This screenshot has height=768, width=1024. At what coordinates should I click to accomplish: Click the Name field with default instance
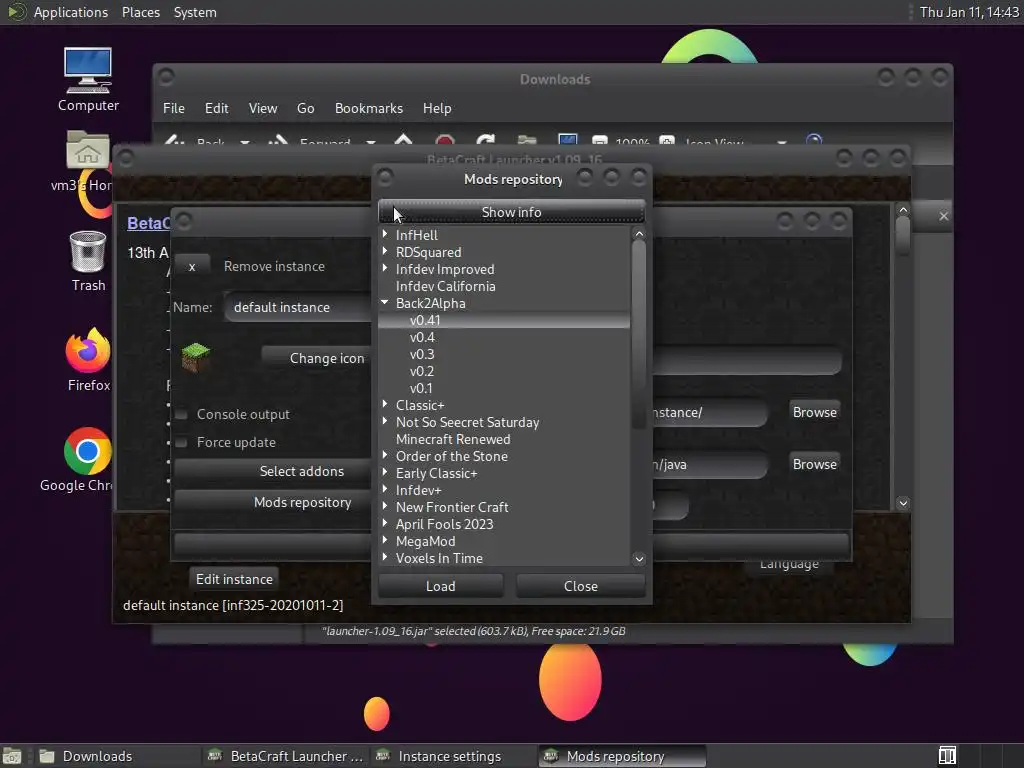(x=298, y=307)
